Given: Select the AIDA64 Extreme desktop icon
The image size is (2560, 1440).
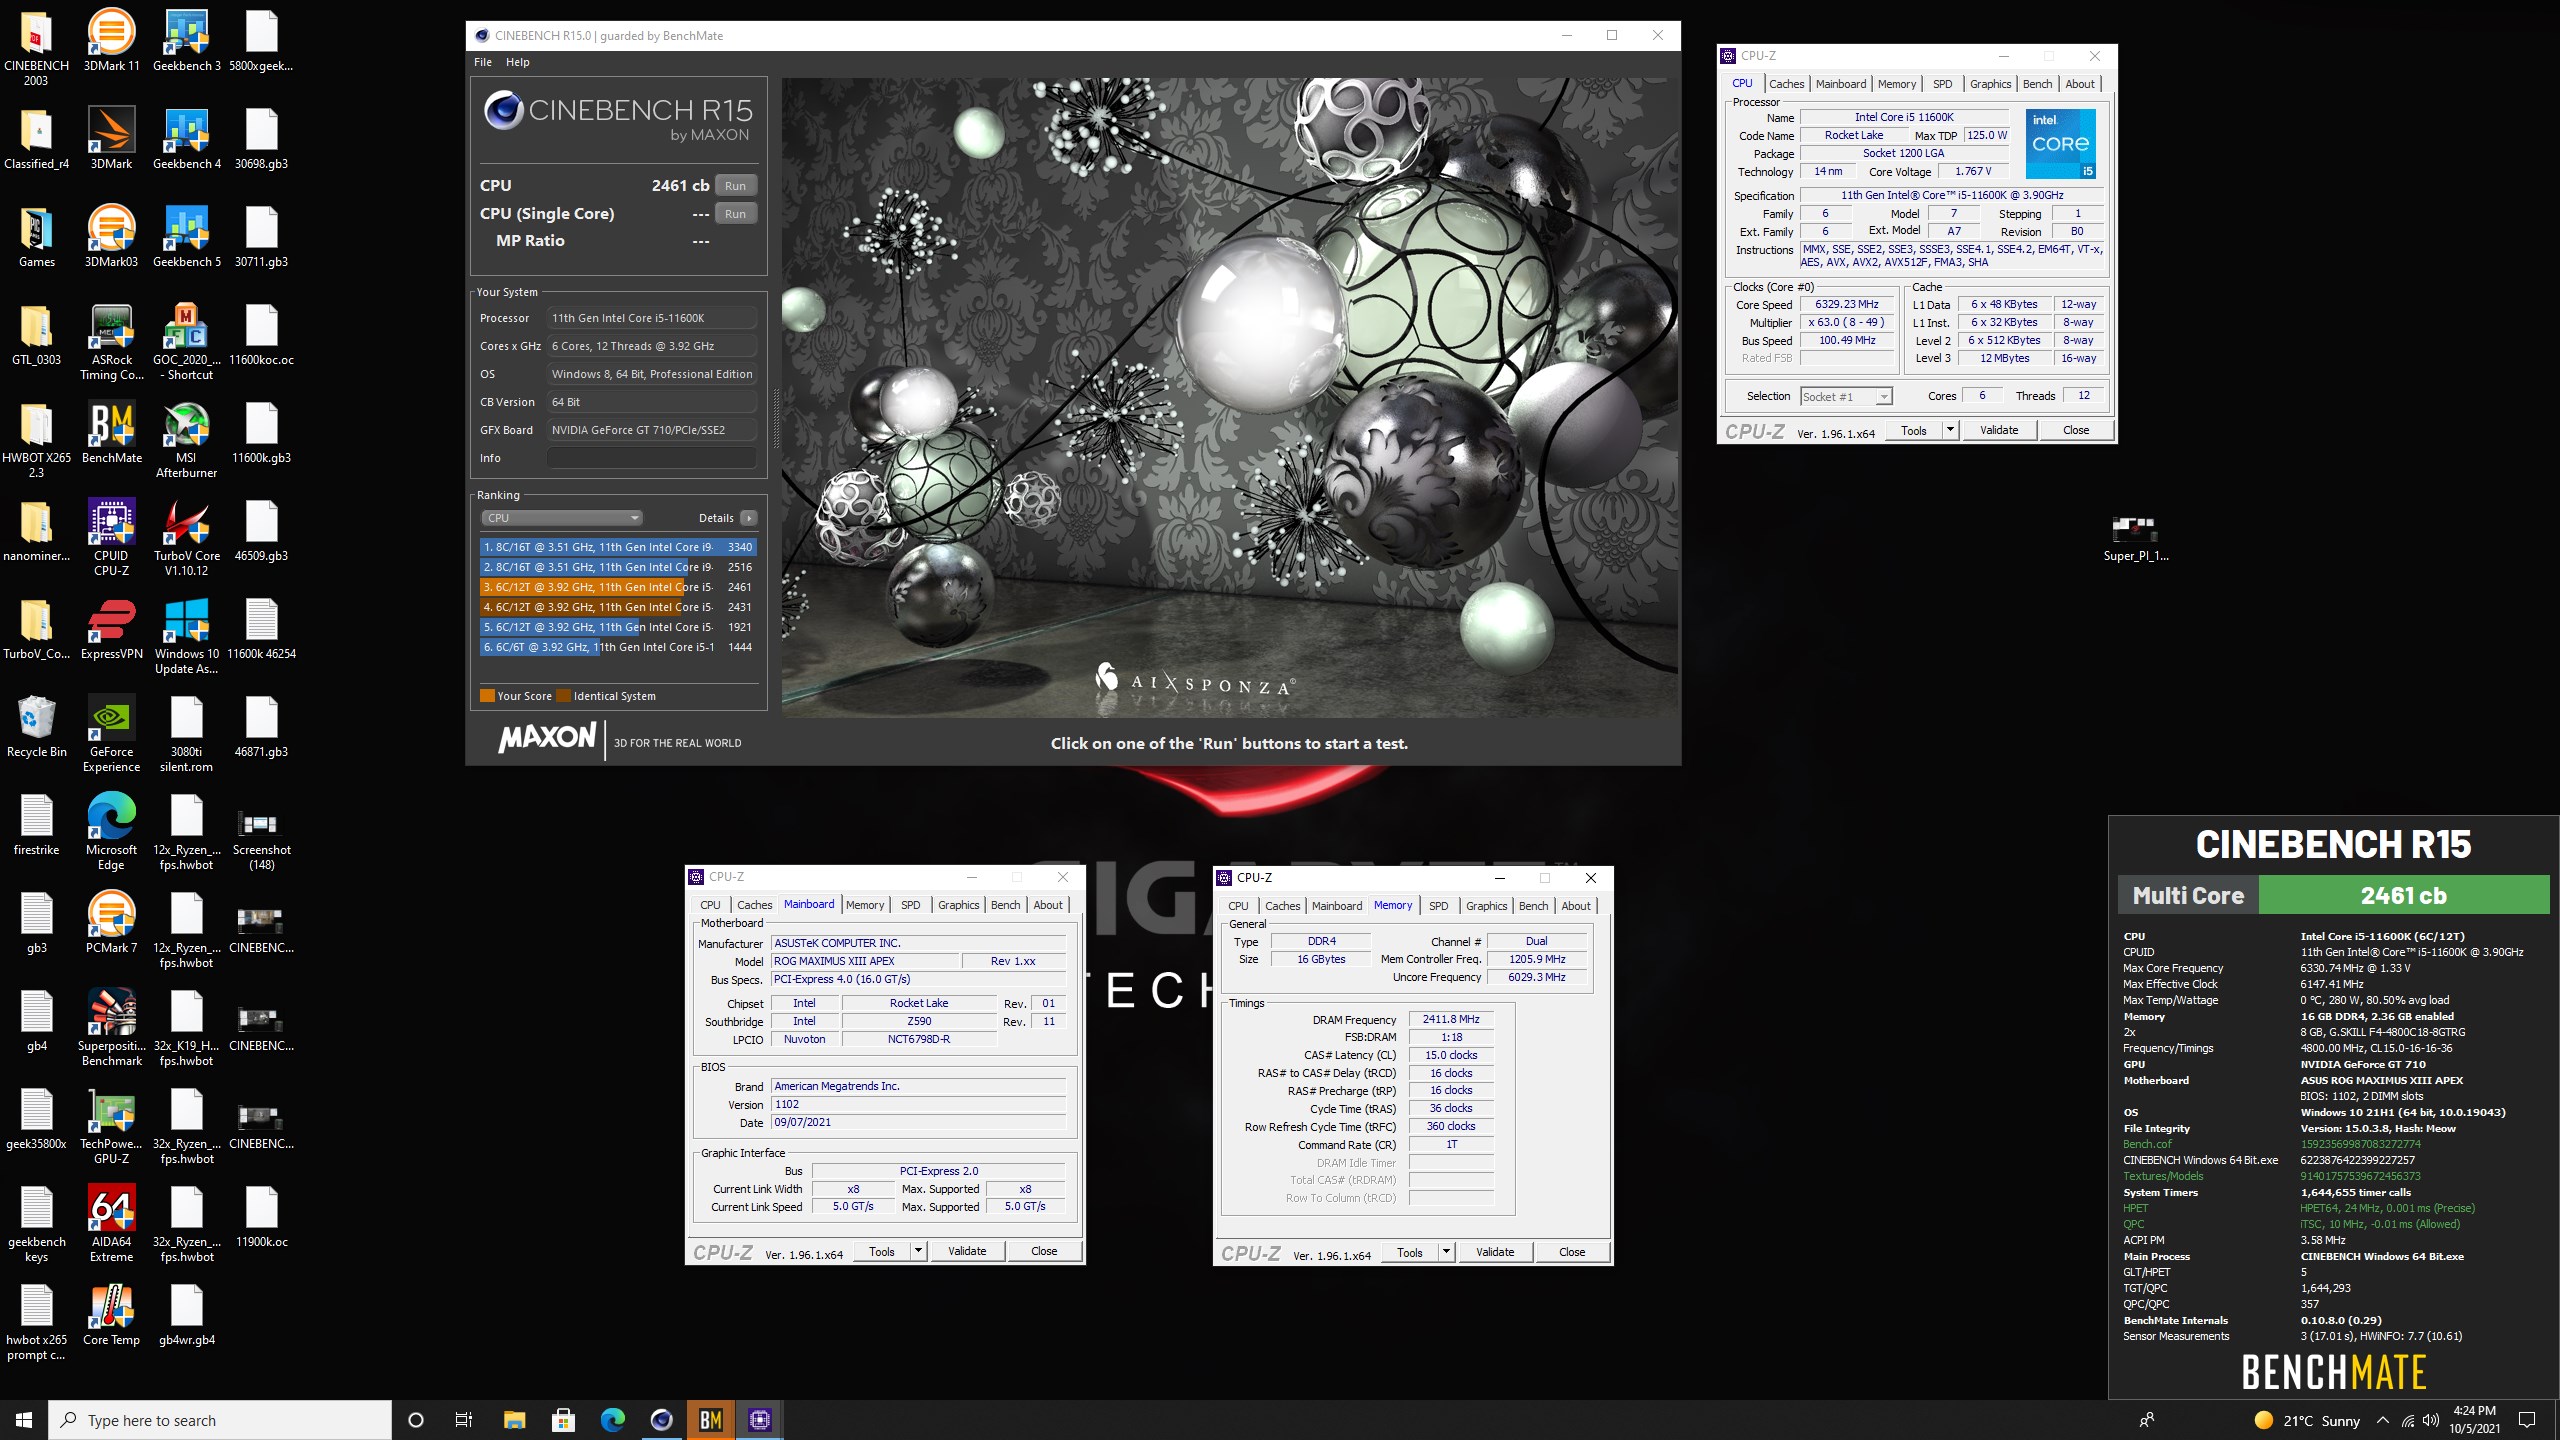Looking at the screenshot, I should (x=111, y=1224).
